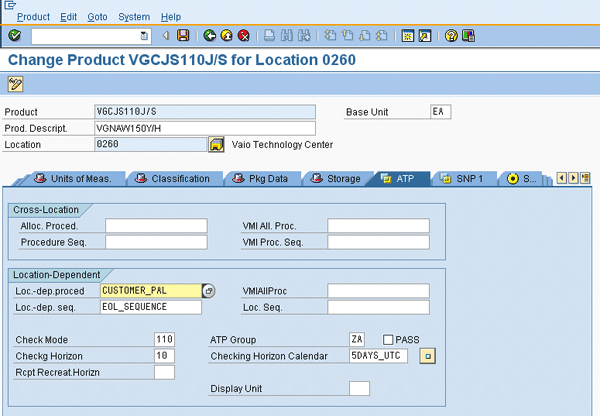Click the Save disk icon

click(x=183, y=35)
